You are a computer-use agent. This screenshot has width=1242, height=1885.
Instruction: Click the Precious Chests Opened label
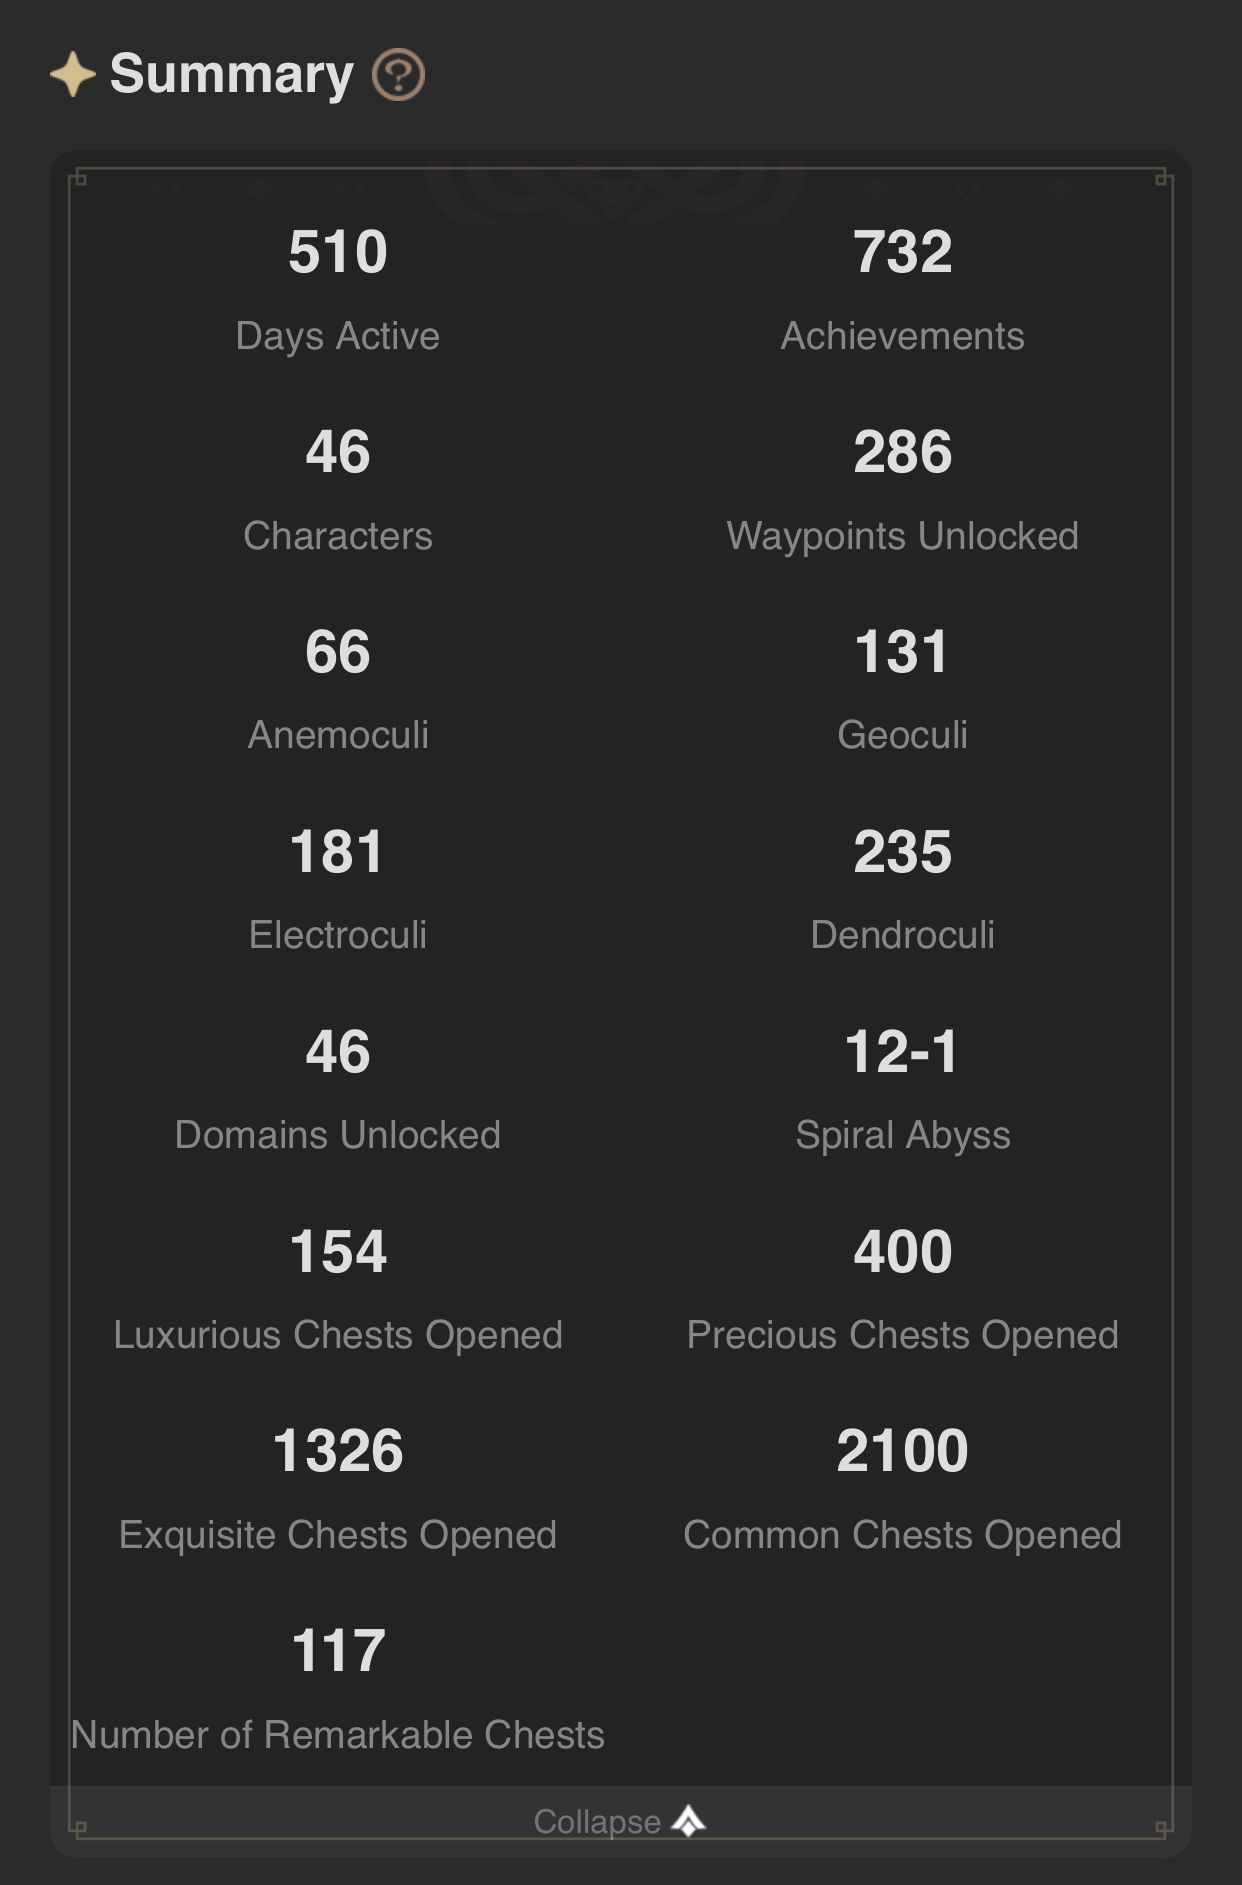pos(903,1335)
